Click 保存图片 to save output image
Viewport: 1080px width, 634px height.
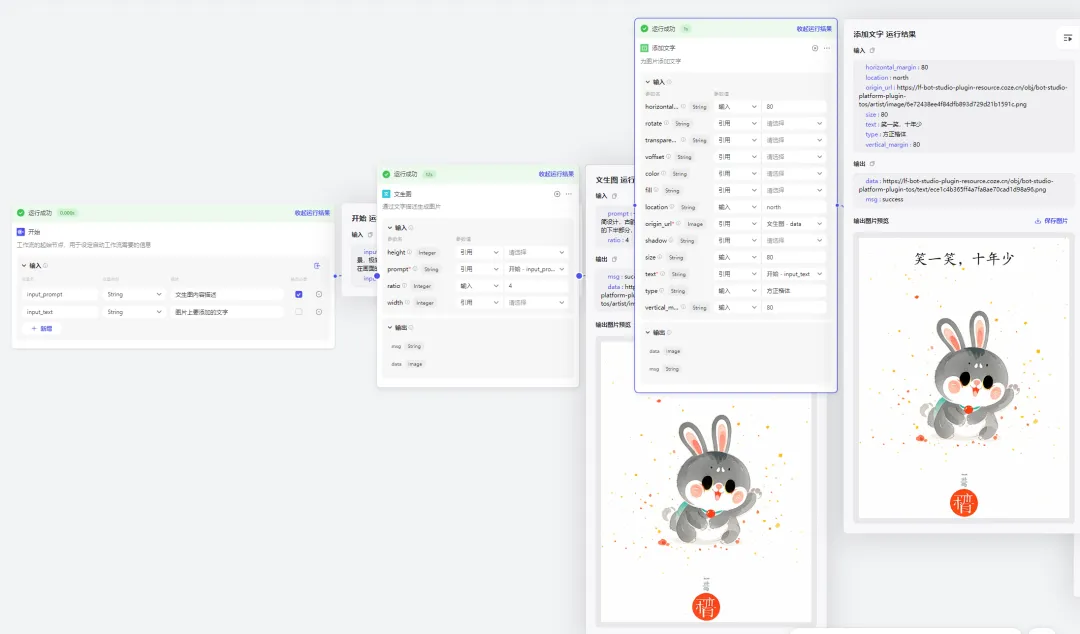coord(1051,221)
